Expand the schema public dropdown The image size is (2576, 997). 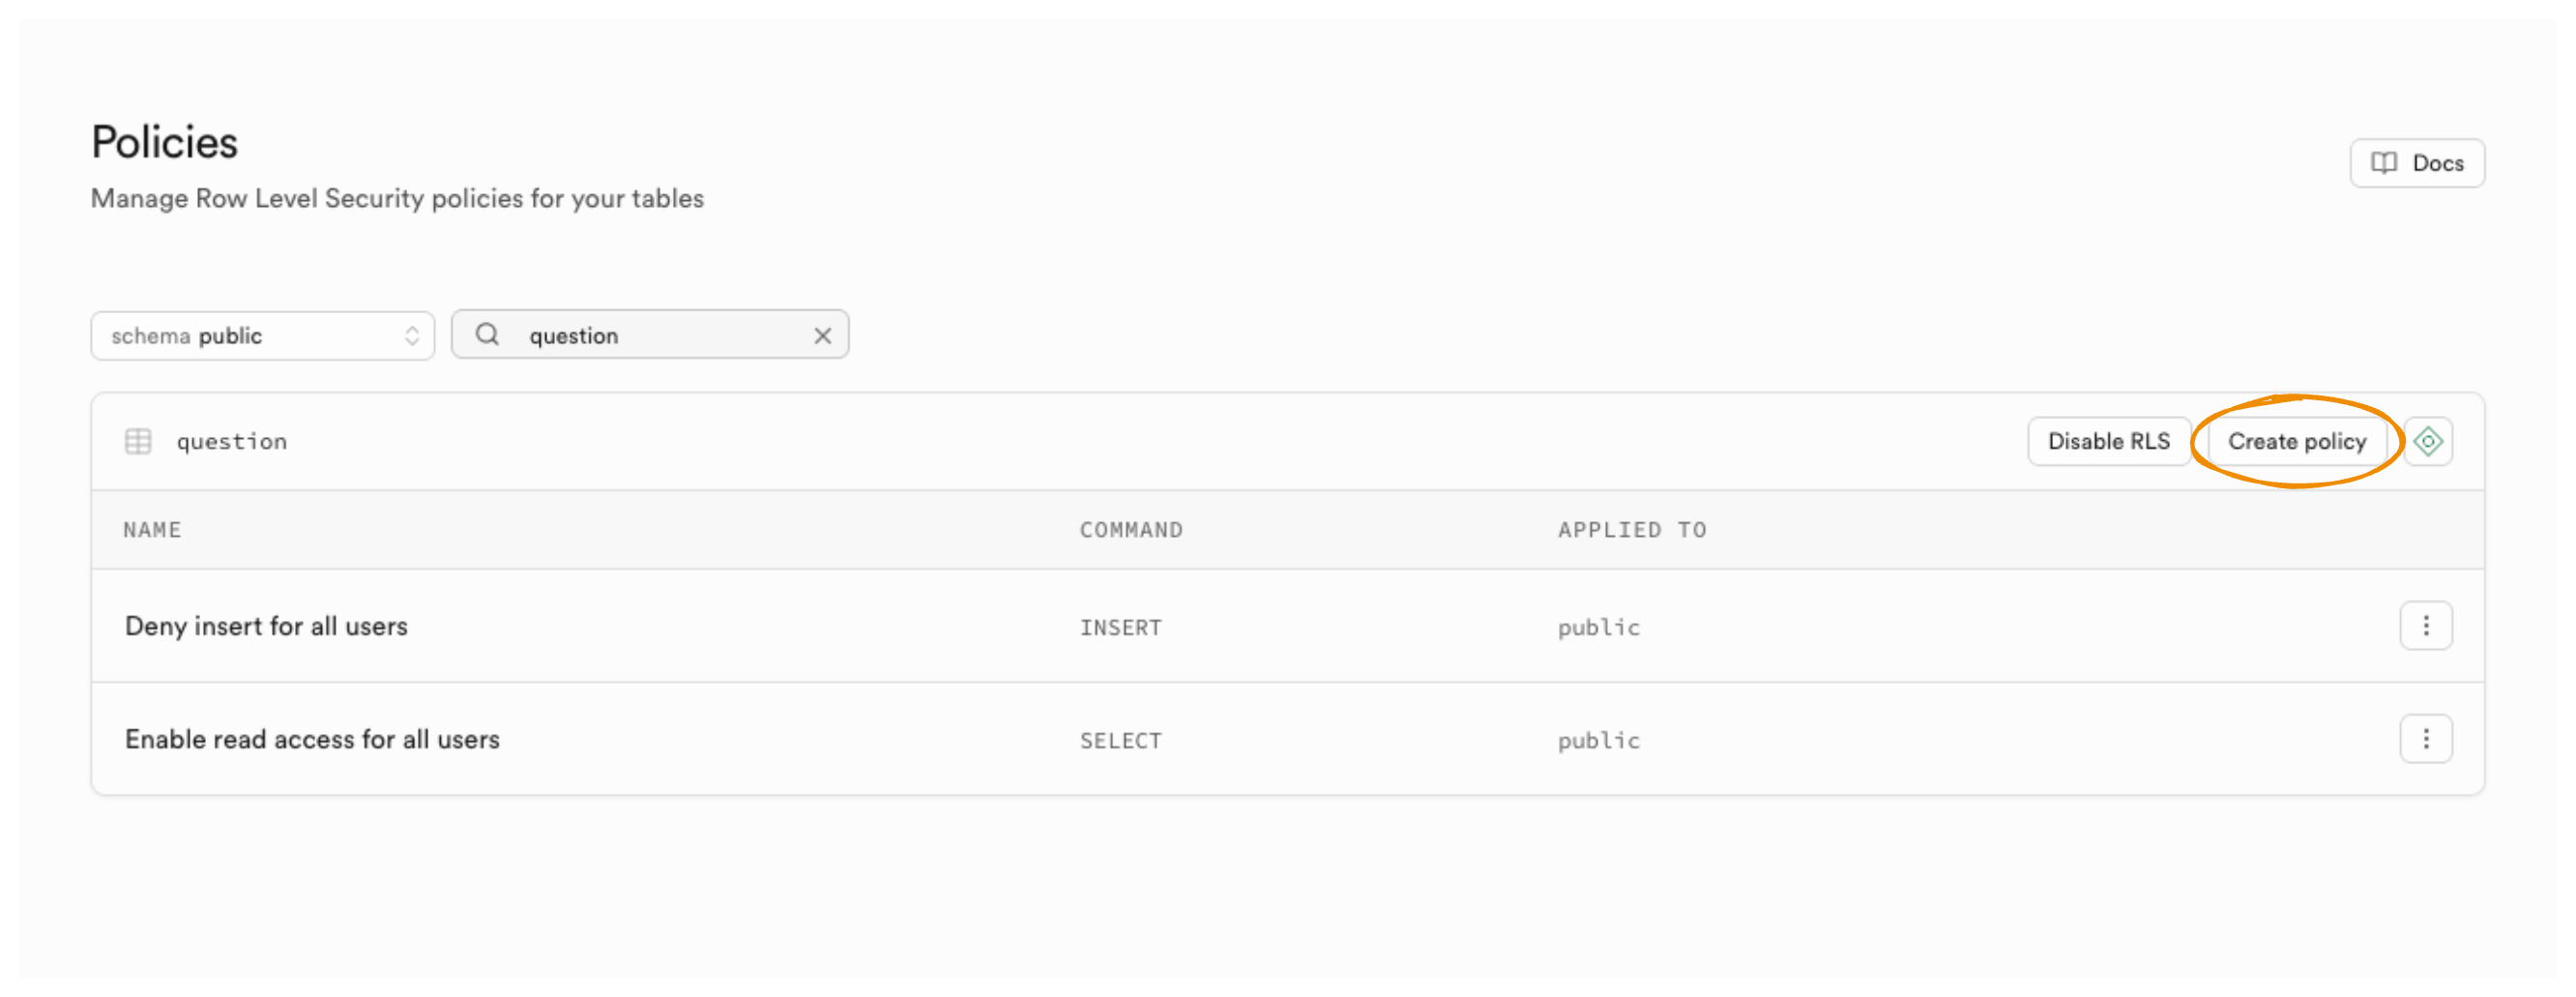(x=262, y=336)
